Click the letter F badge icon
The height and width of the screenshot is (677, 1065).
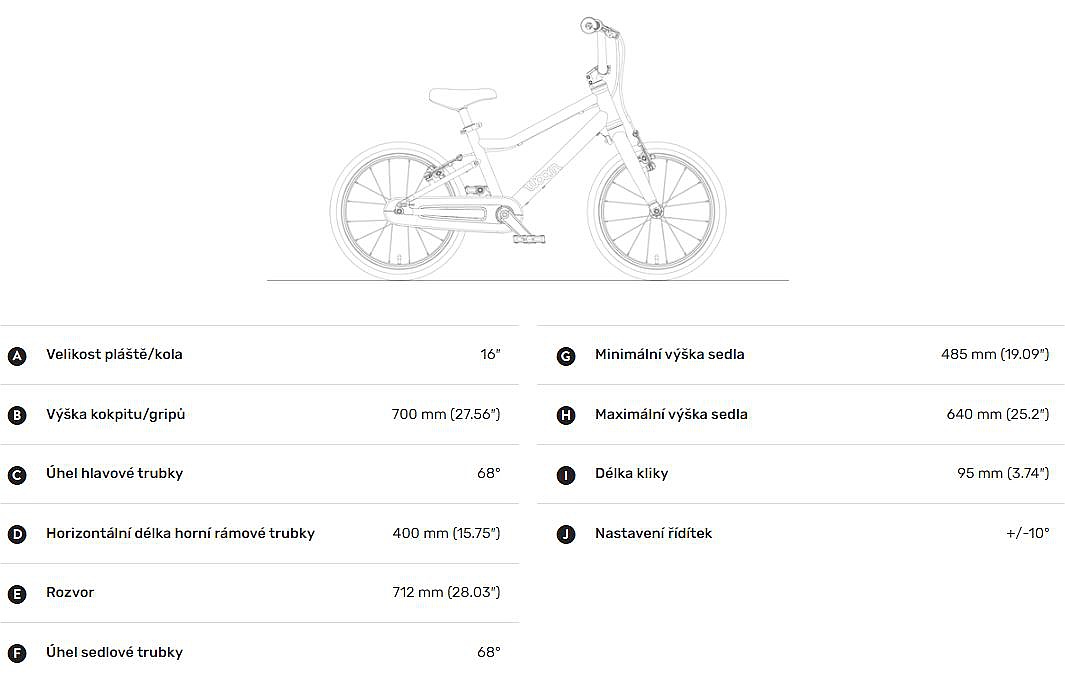tap(17, 653)
